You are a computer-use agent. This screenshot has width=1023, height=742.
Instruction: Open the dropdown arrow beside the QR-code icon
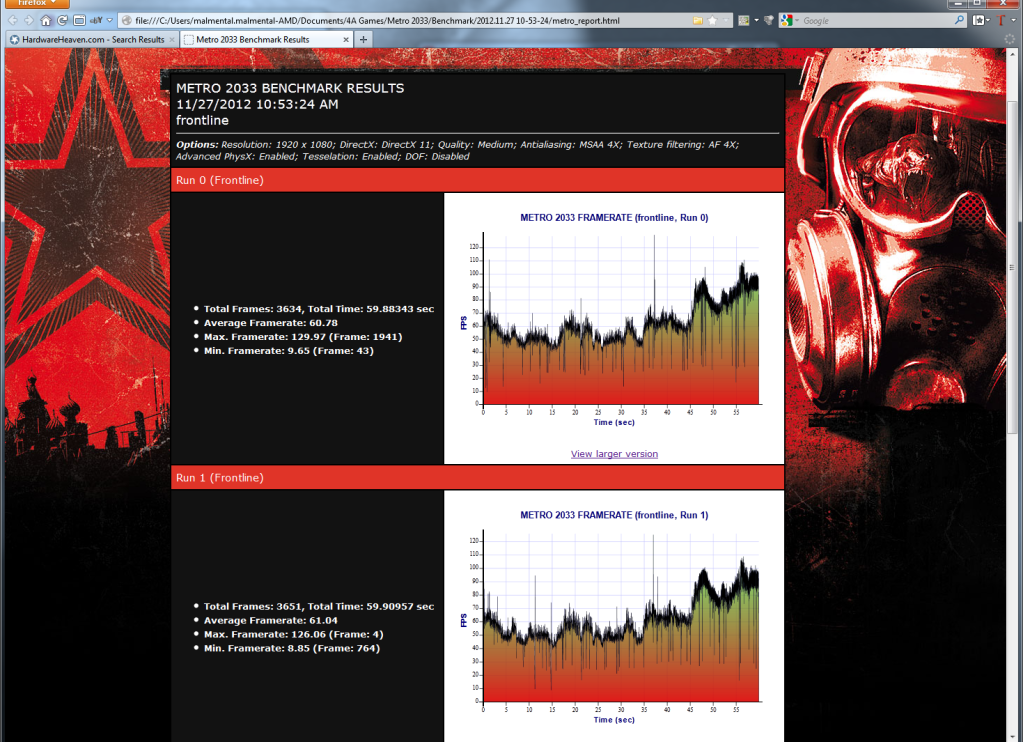click(756, 20)
